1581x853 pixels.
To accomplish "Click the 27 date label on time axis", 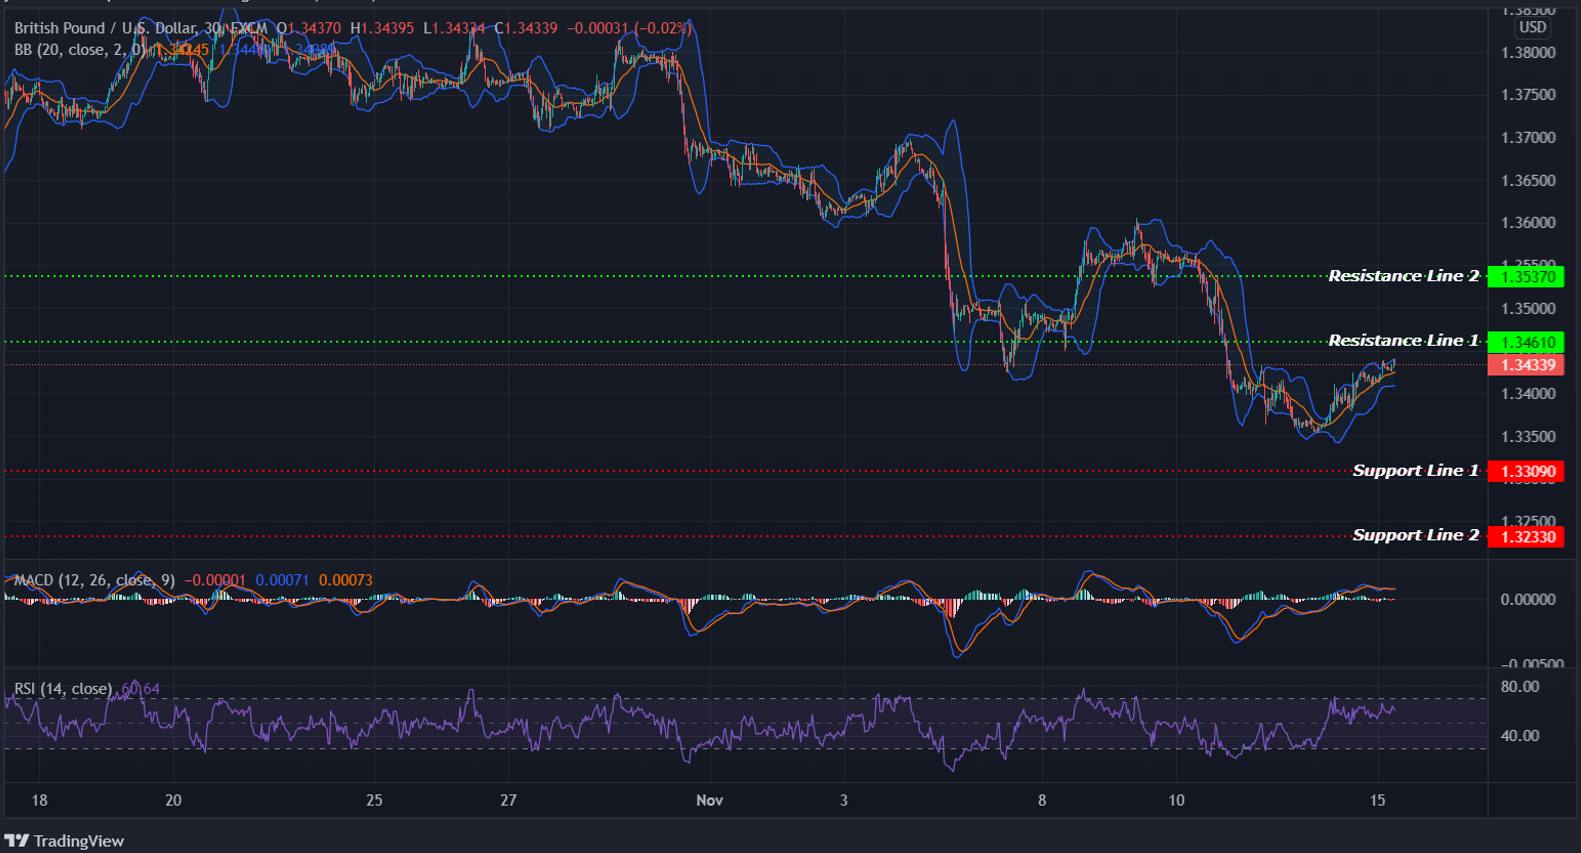I will [508, 800].
